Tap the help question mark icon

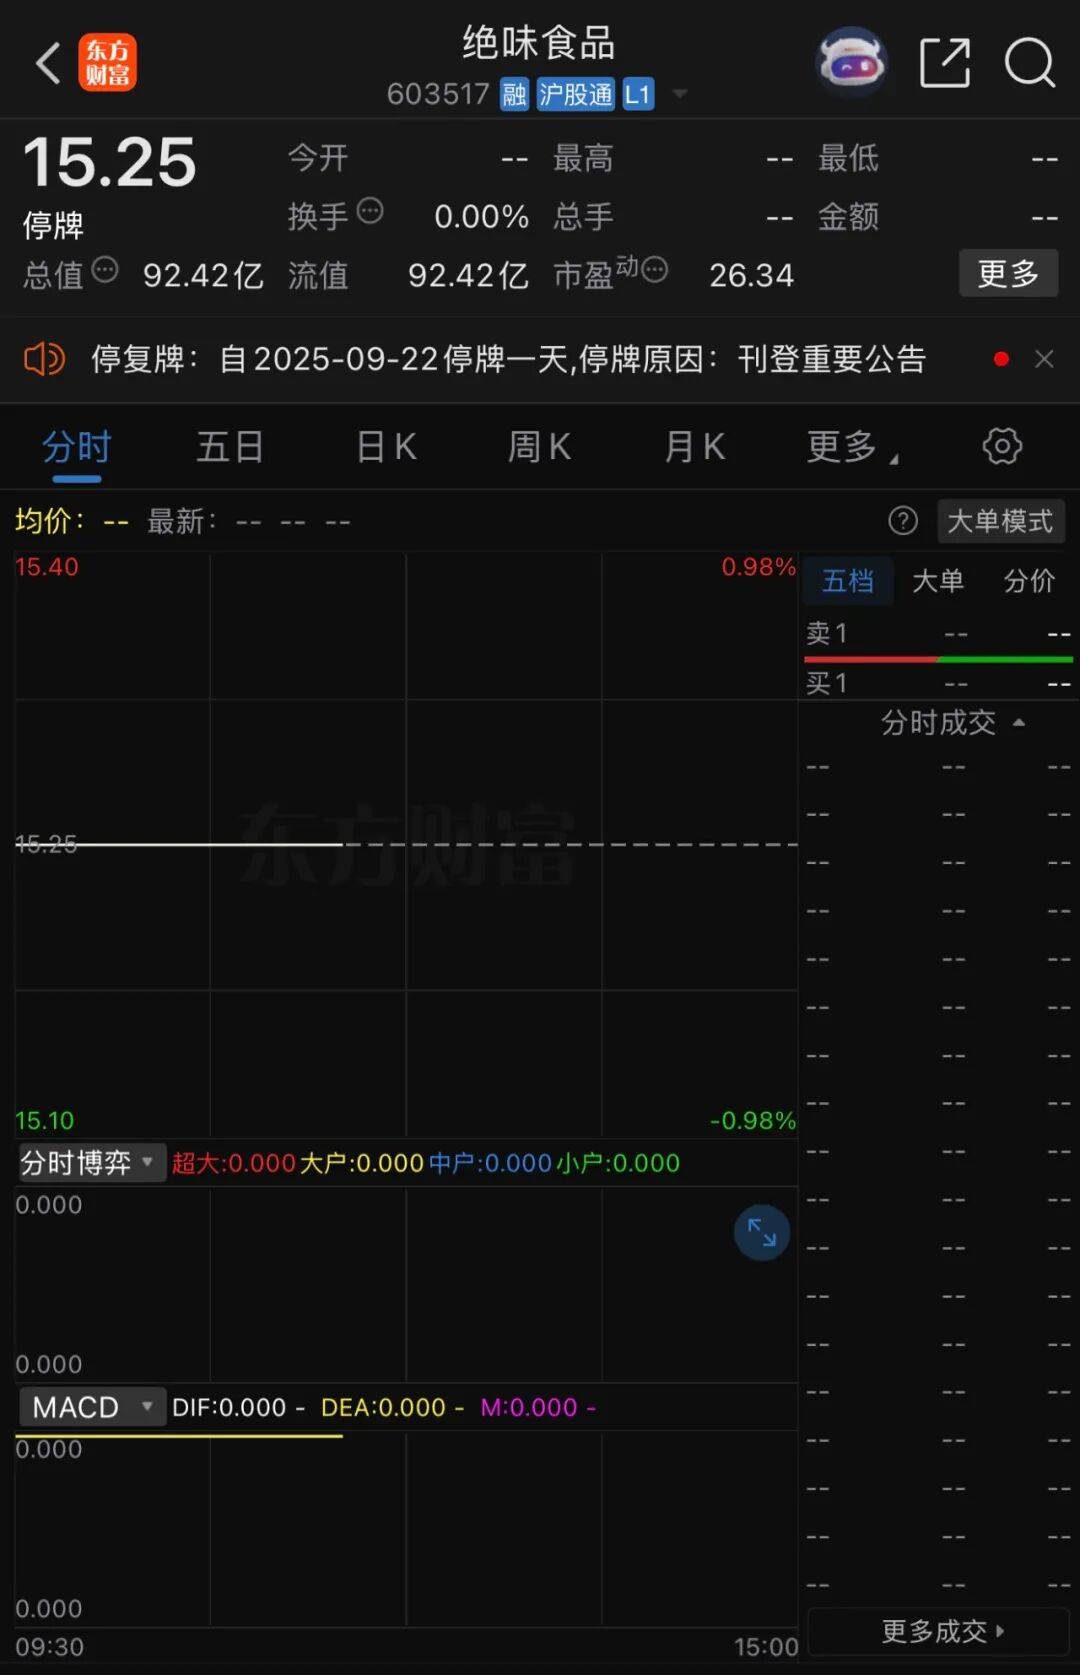(x=902, y=521)
